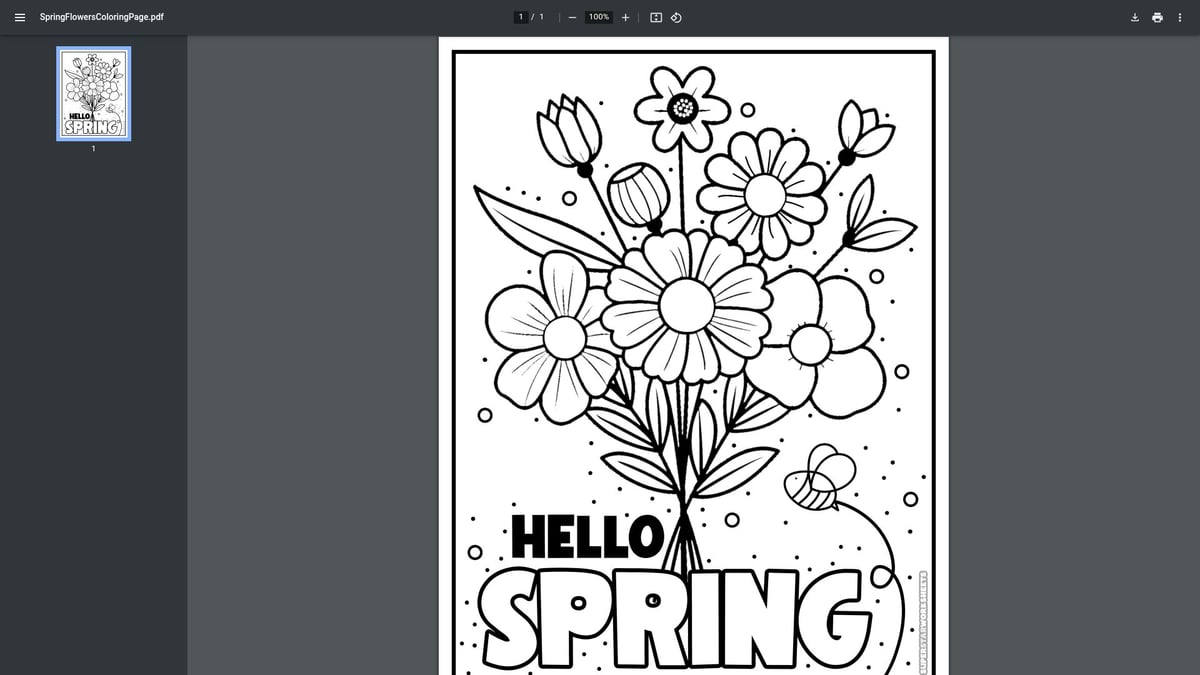The image size is (1200, 675).
Task: Click the page label under the thumbnail
Action: tap(93, 148)
